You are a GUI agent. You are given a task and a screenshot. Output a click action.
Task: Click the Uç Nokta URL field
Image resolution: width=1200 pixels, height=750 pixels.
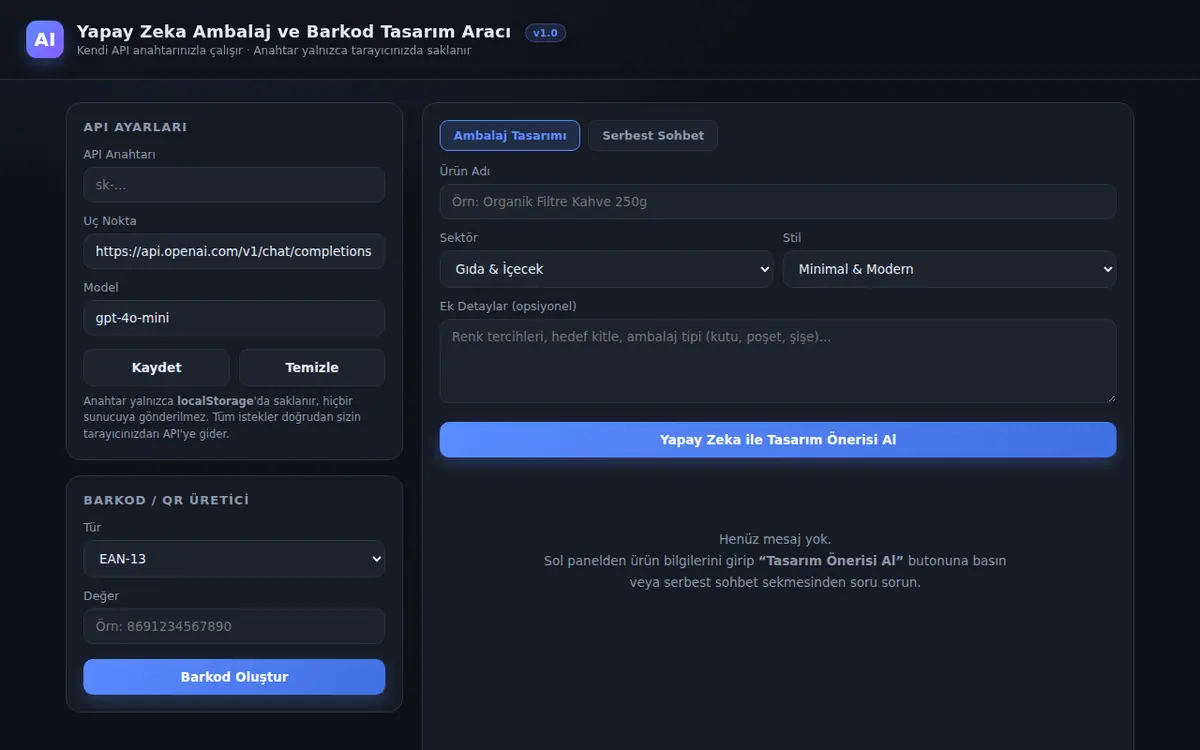[234, 251]
